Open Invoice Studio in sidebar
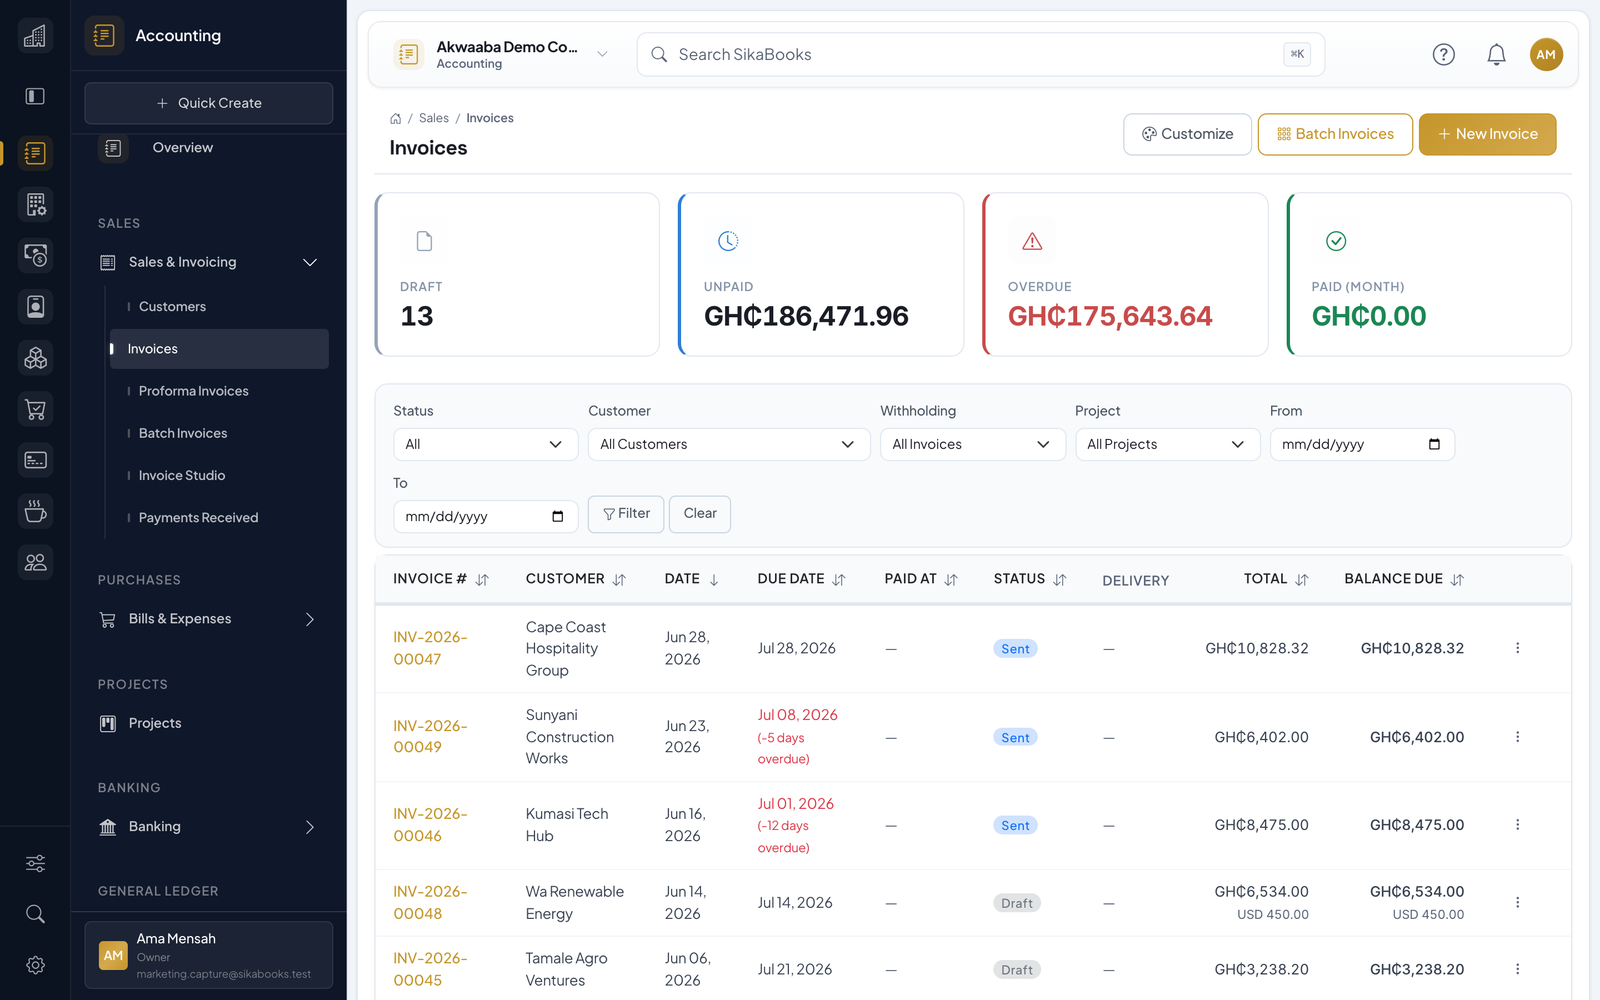This screenshot has width=1600, height=1000. click(x=182, y=476)
